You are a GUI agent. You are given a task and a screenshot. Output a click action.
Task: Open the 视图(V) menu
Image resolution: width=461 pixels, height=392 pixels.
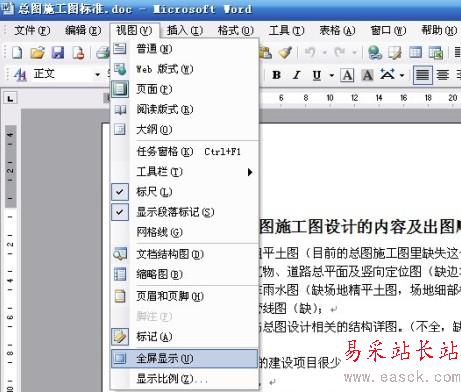134,31
